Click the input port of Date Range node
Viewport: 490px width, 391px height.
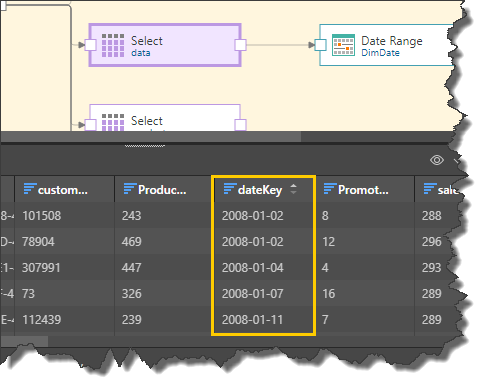[320, 45]
